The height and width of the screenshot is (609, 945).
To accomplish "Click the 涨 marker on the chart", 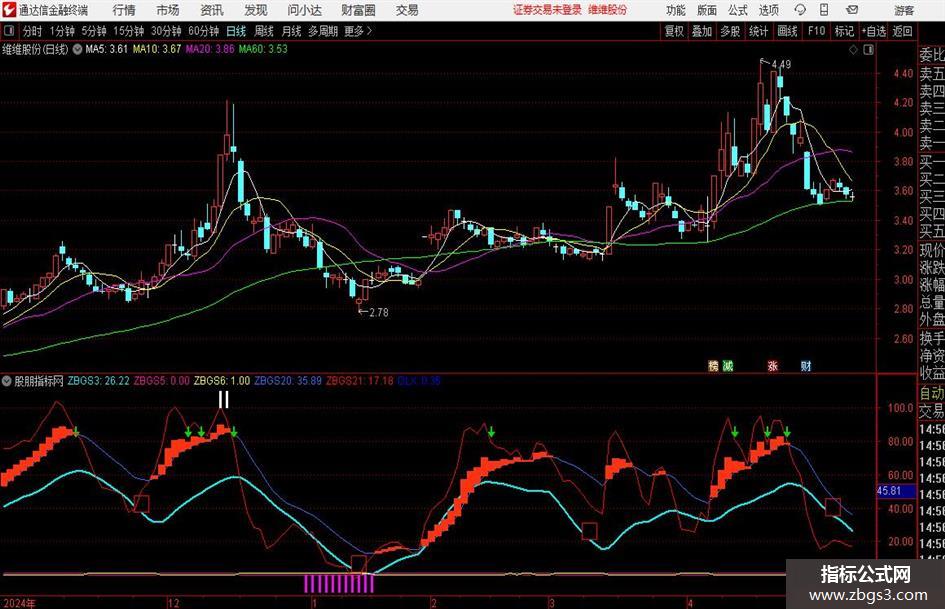I will pyautogui.click(x=773, y=365).
